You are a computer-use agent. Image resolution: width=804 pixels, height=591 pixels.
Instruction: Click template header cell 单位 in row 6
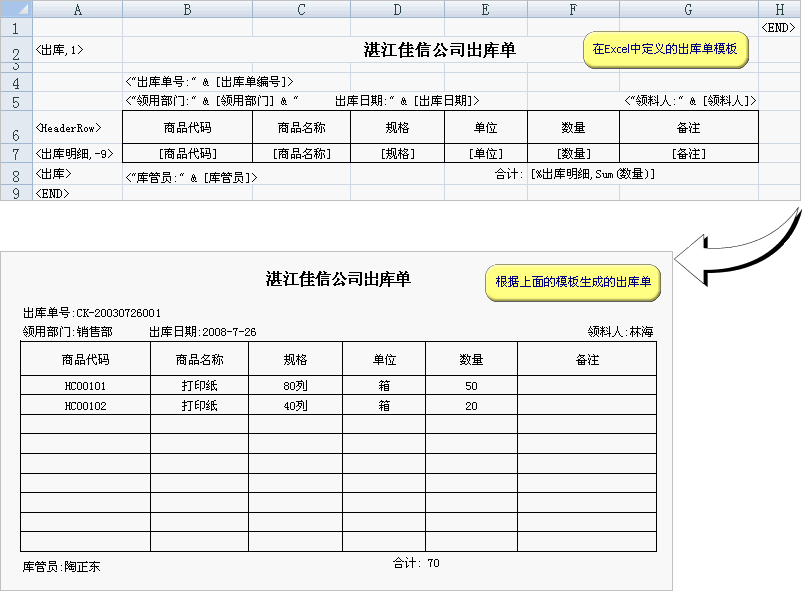pos(486,127)
